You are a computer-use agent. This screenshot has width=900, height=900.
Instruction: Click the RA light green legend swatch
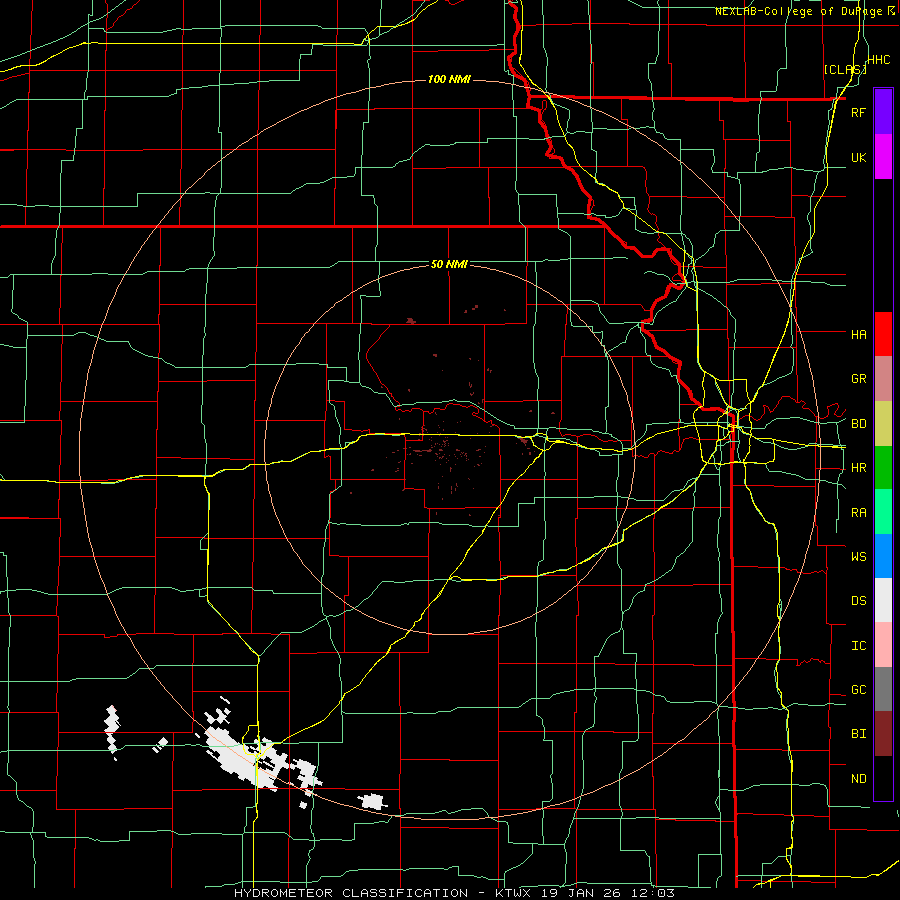(883, 512)
